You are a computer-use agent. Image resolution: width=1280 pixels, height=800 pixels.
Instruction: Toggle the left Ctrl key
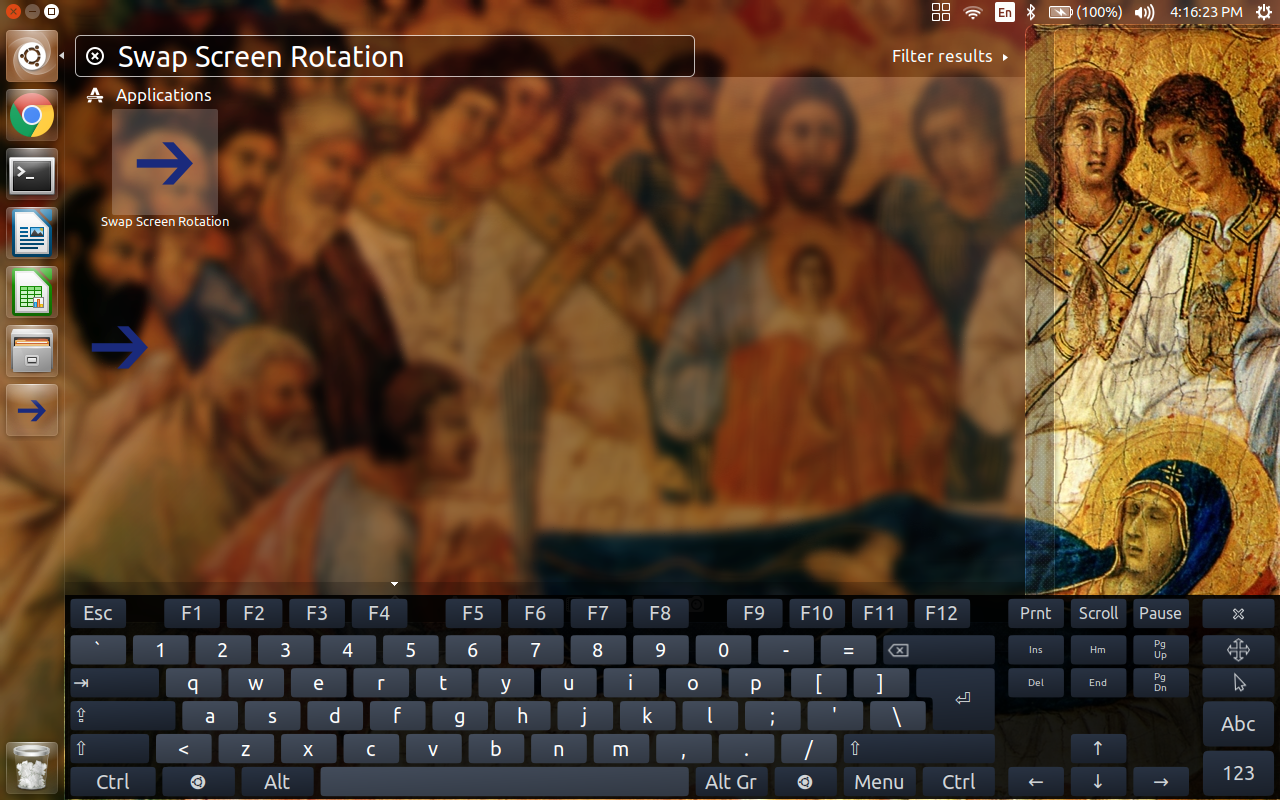112,782
